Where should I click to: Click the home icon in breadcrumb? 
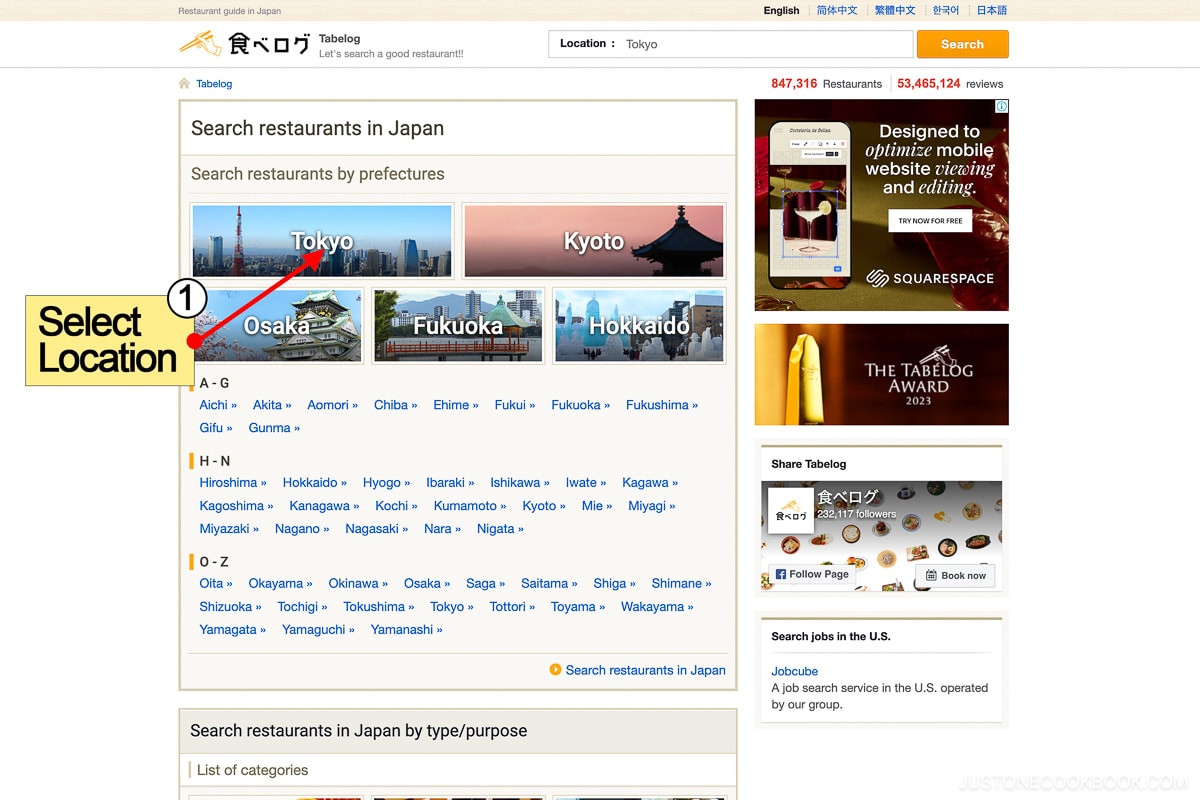[x=184, y=84]
